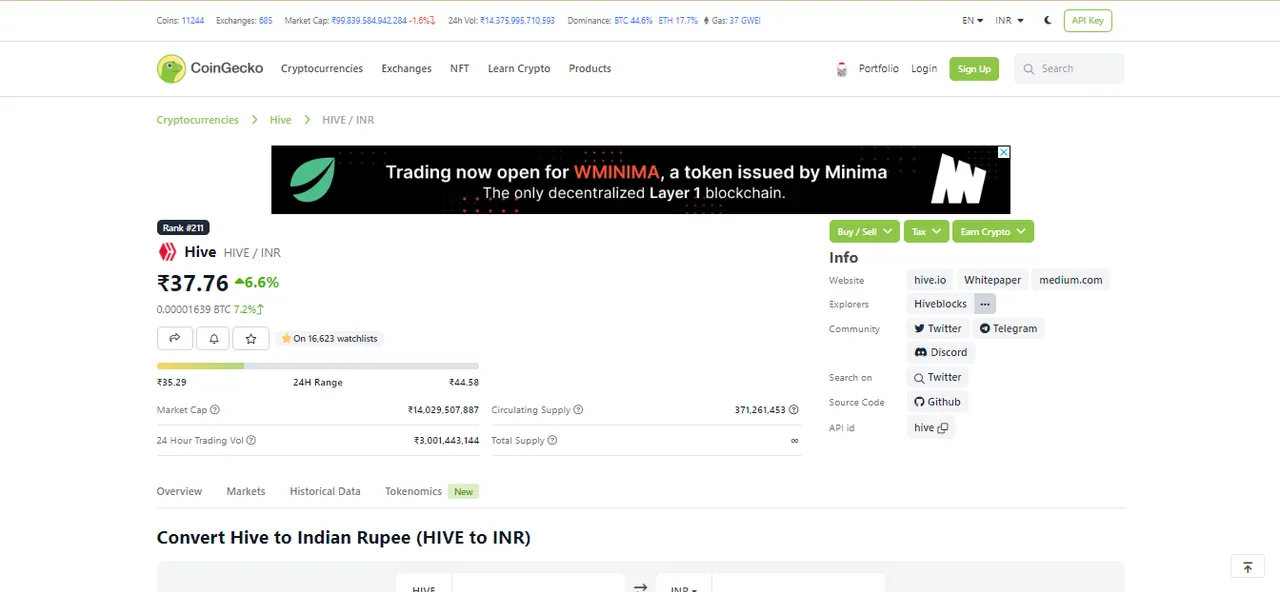Screen dimensions: 1280x592
Task: Click the Exchanges count 685
Action: pos(266,20)
